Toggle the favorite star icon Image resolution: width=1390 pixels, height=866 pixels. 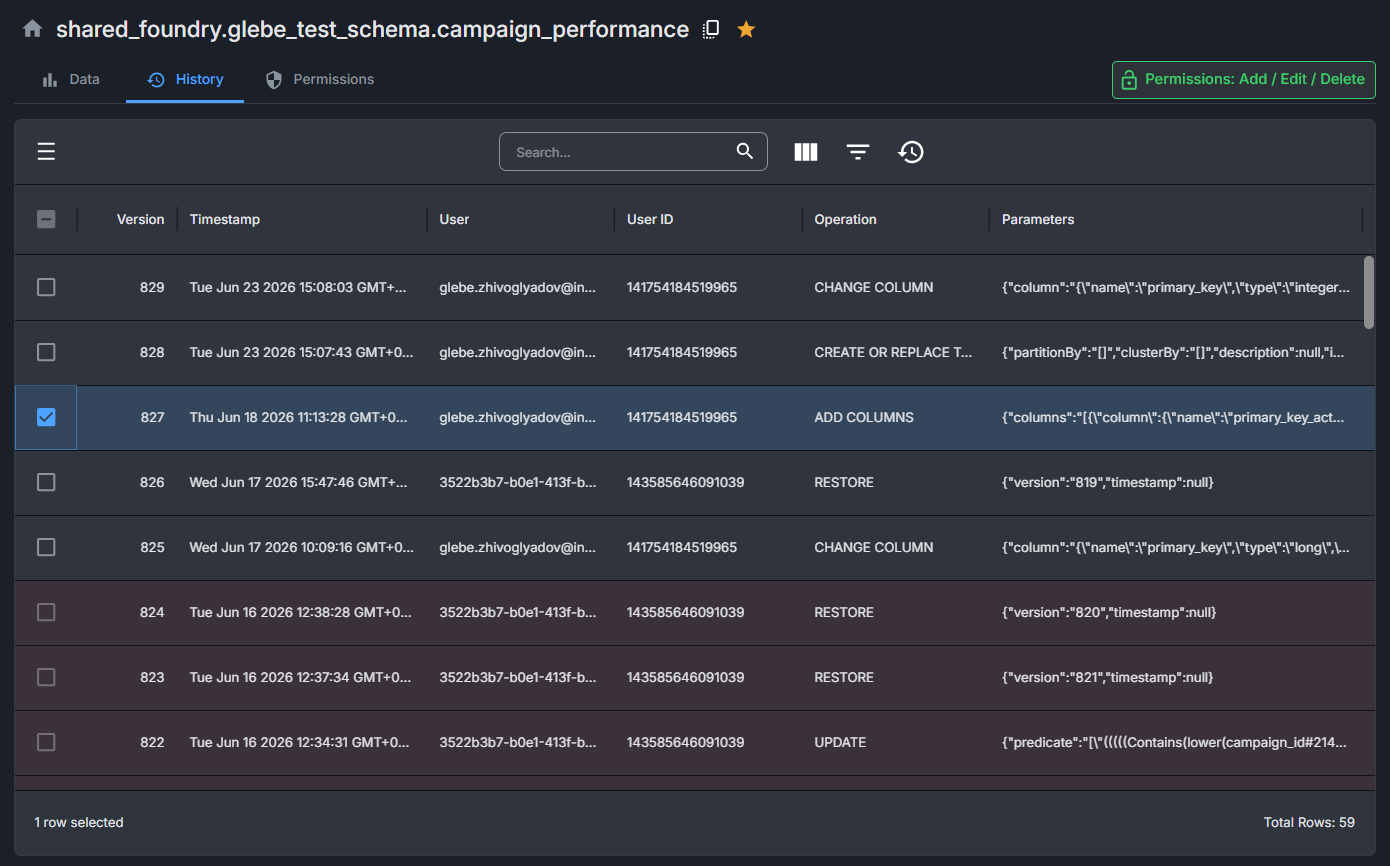[x=746, y=29]
